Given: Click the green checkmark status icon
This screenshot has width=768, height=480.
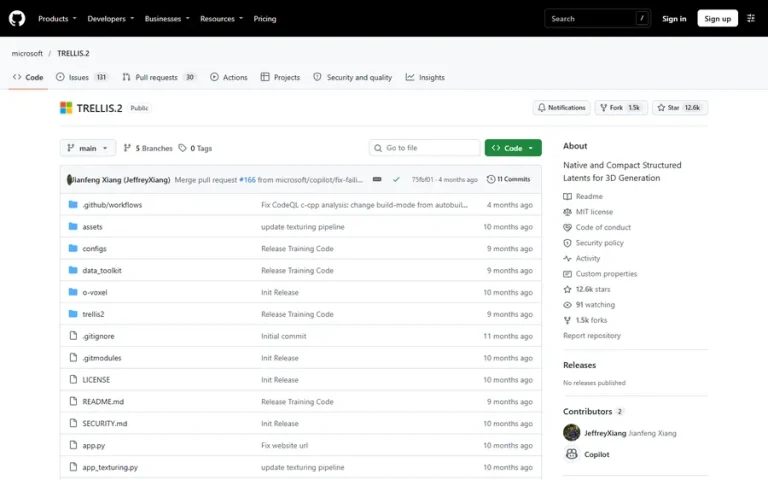Looking at the screenshot, I should coord(396,179).
